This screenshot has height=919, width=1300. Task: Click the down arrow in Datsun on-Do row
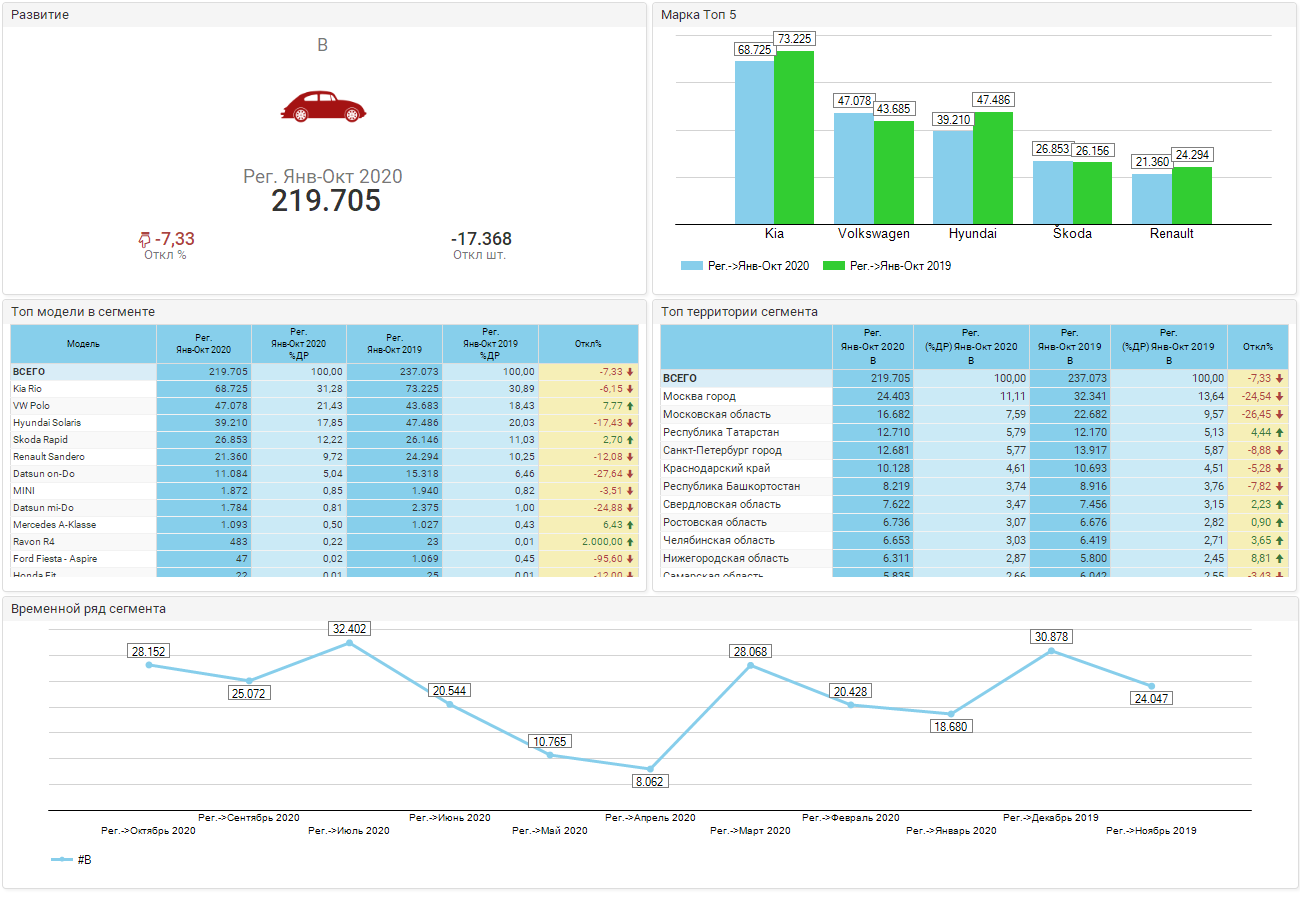point(630,473)
